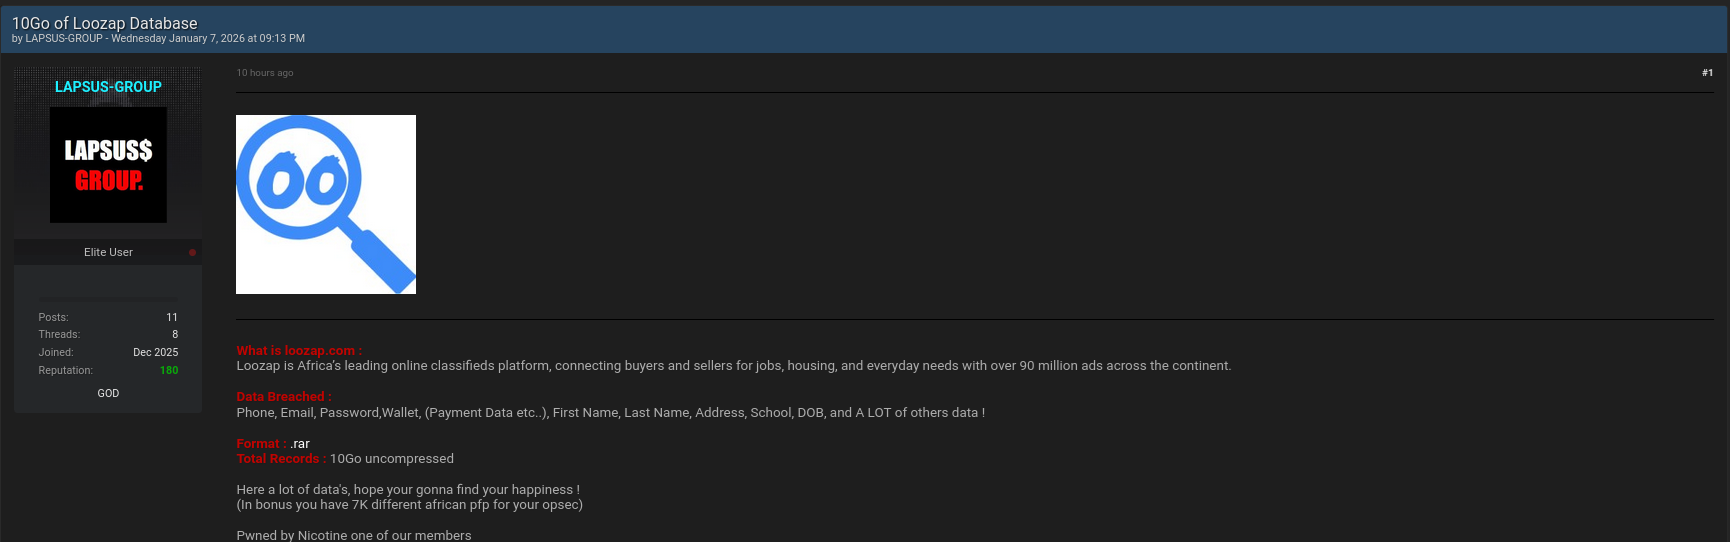The width and height of the screenshot is (1730, 542).
Task: Click the Elite User rank label
Action: point(108,252)
